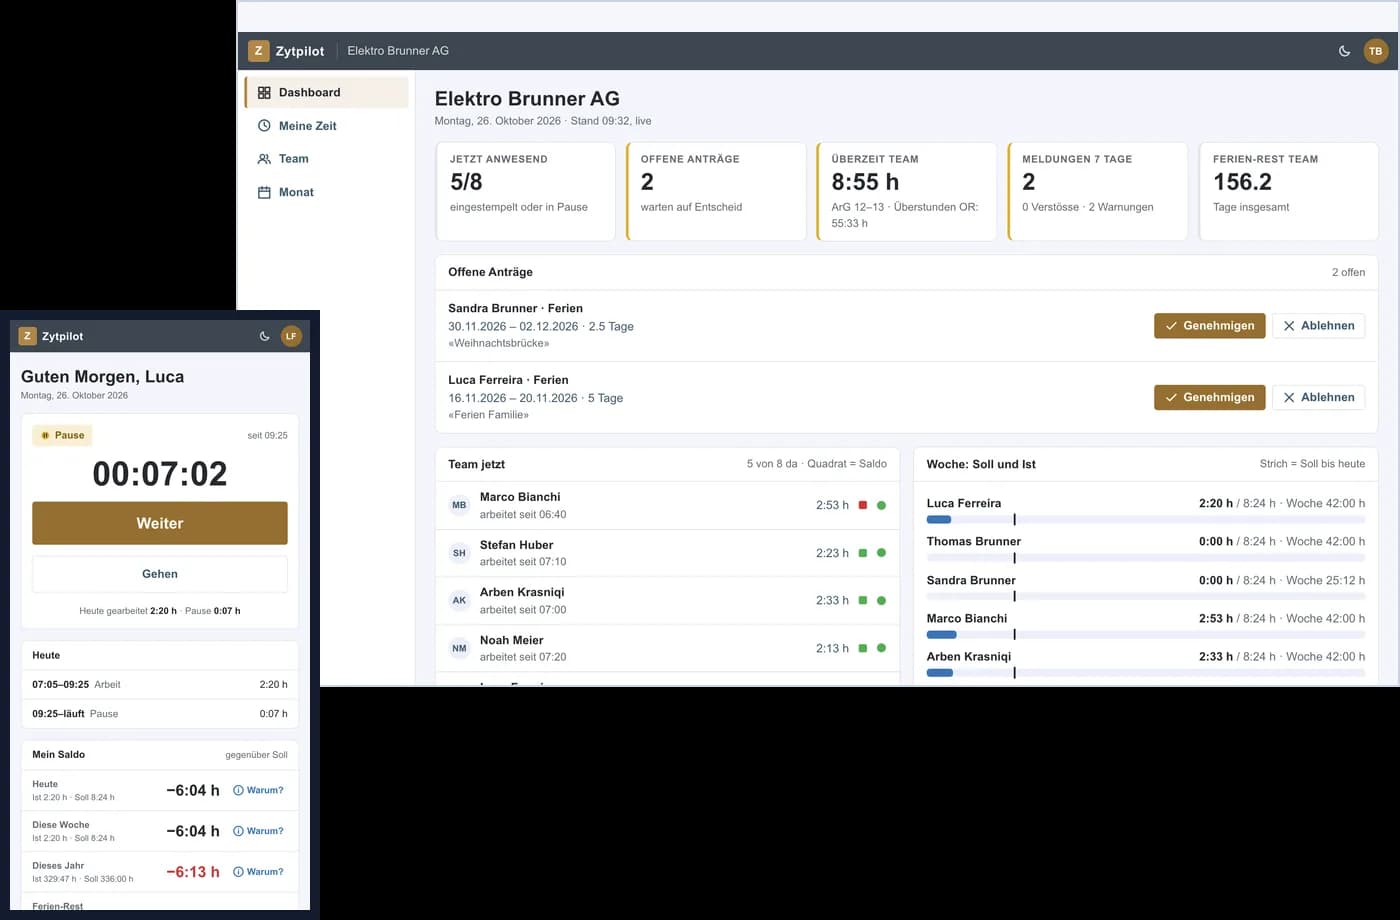Open Monat via the calendar icon in sidebar
This screenshot has width=1400, height=920.
(x=264, y=192)
